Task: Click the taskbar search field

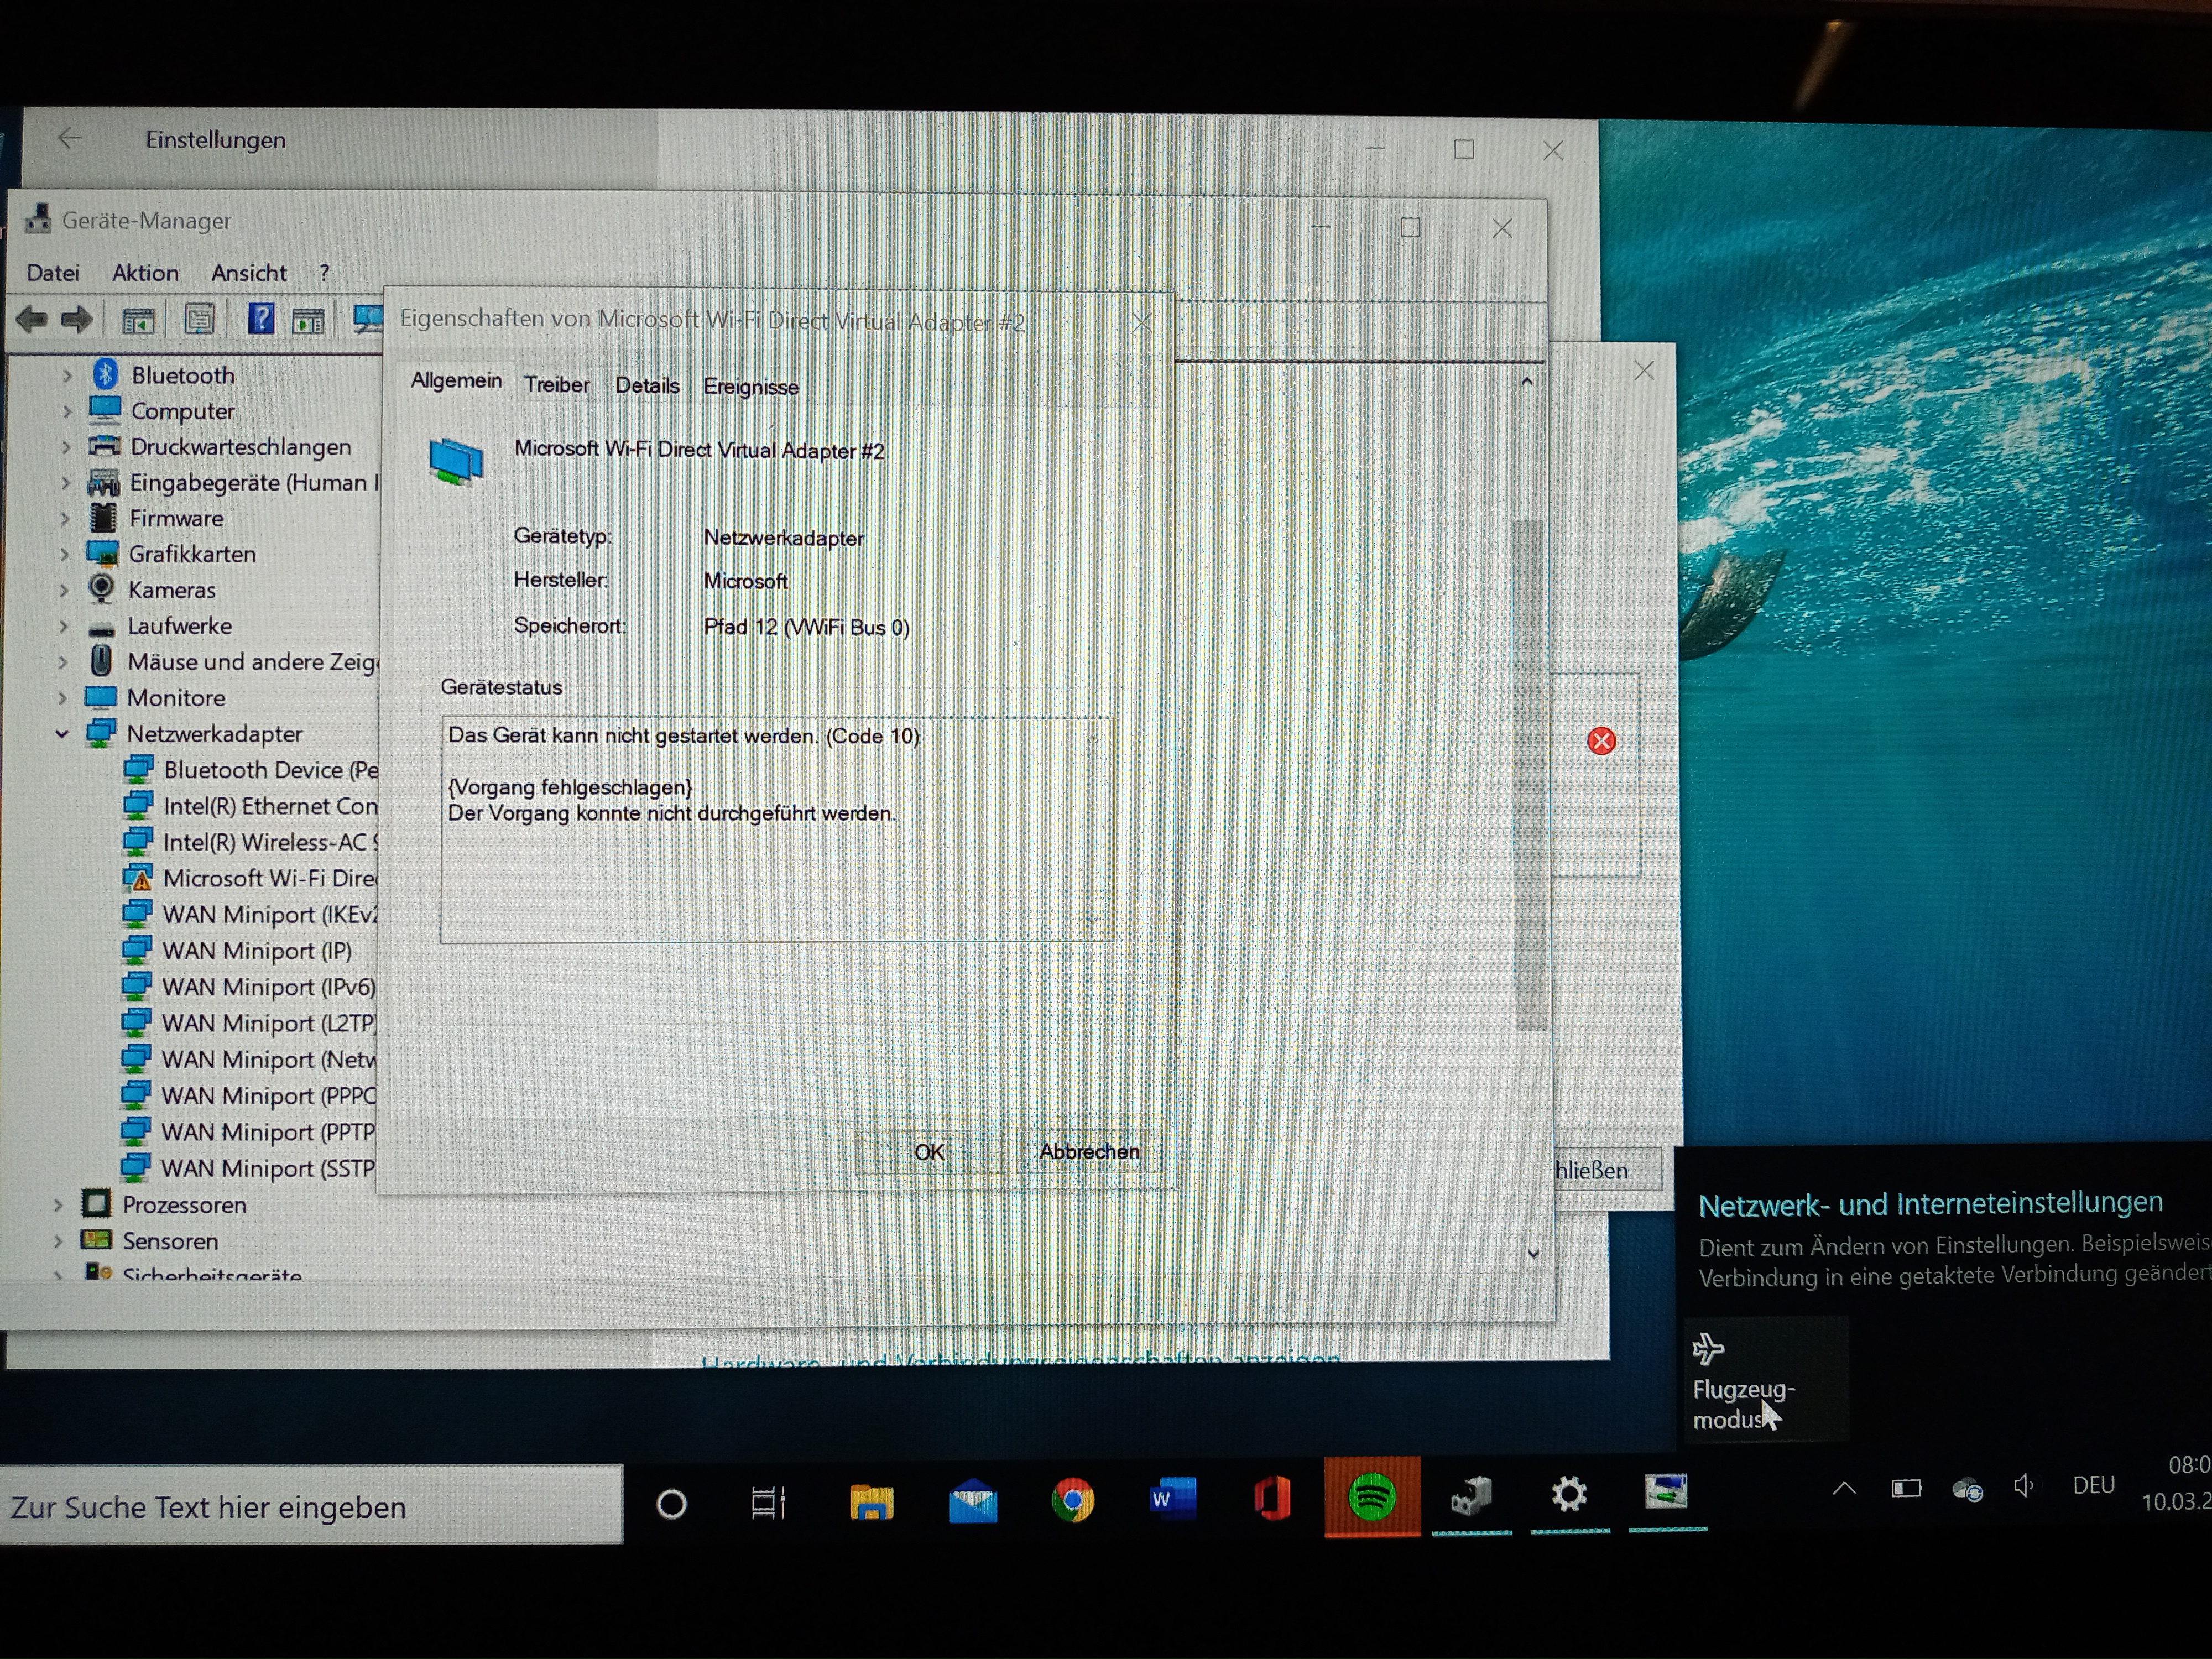Action: coord(311,1505)
